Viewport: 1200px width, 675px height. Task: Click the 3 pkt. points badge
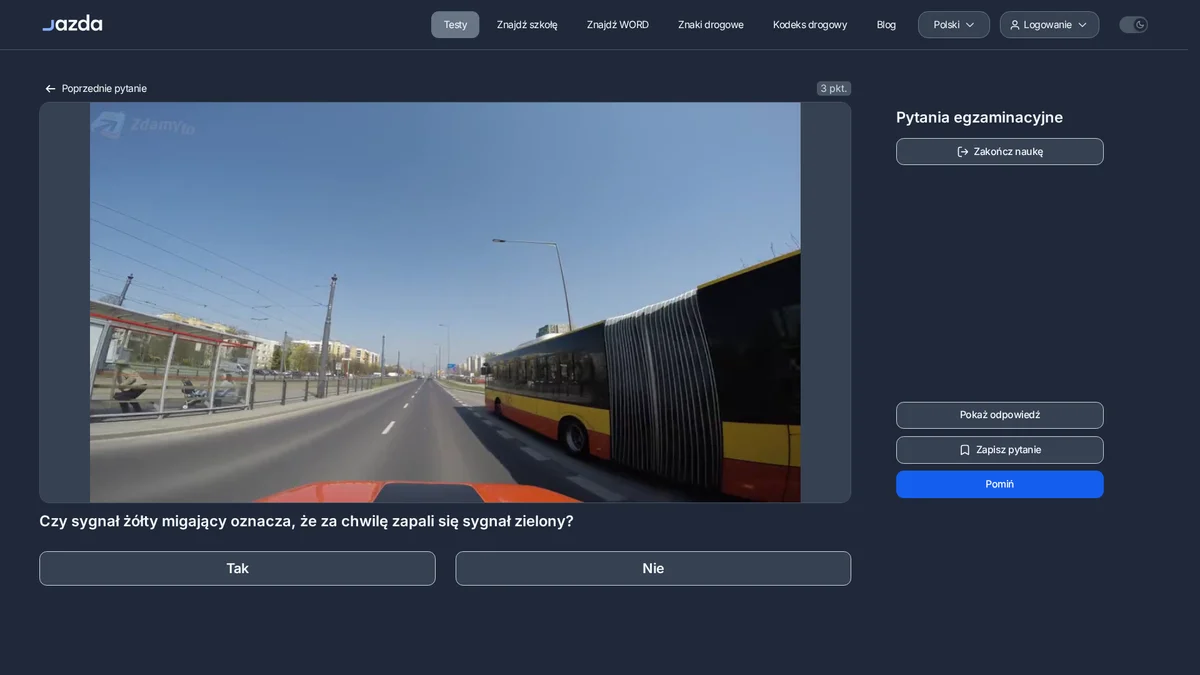pyautogui.click(x=834, y=88)
